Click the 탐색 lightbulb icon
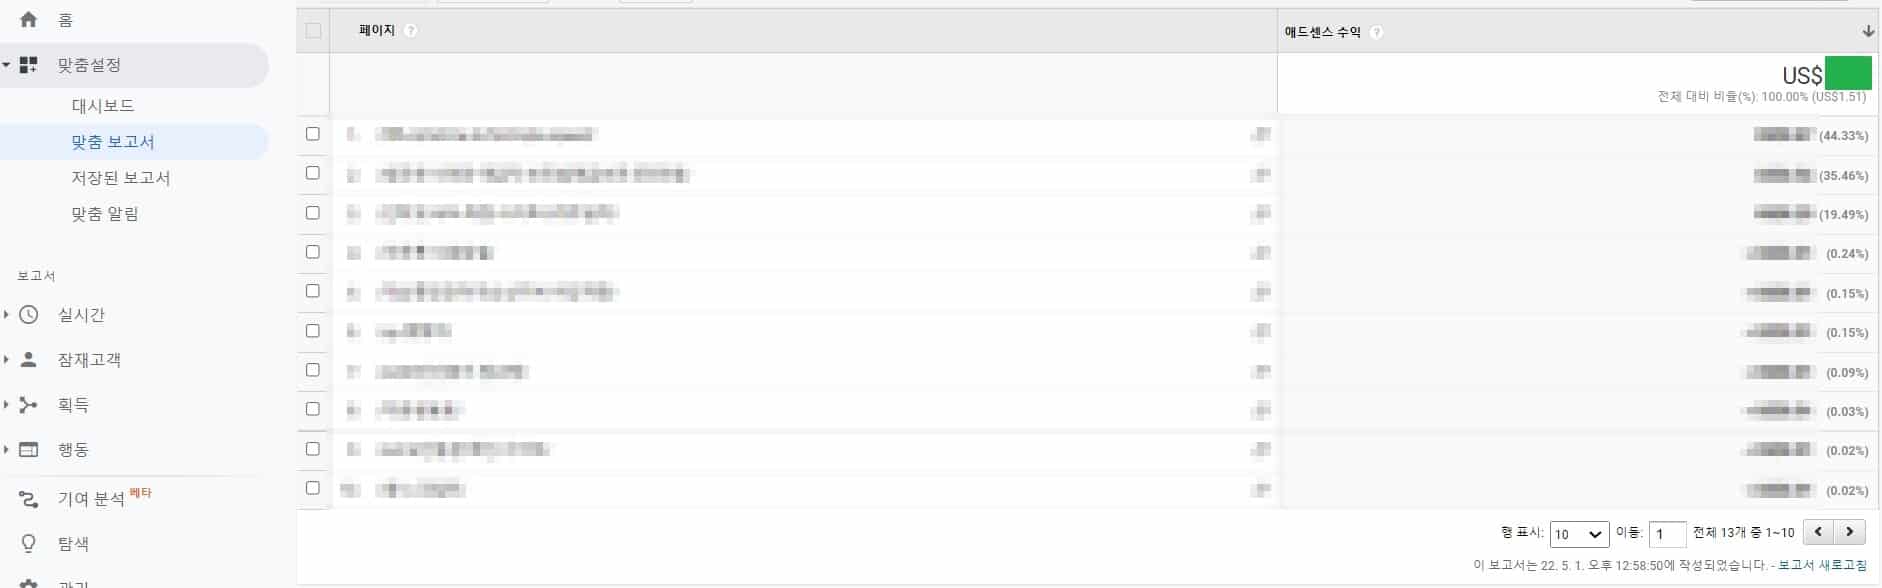Image resolution: width=1882 pixels, height=588 pixels. (28, 543)
